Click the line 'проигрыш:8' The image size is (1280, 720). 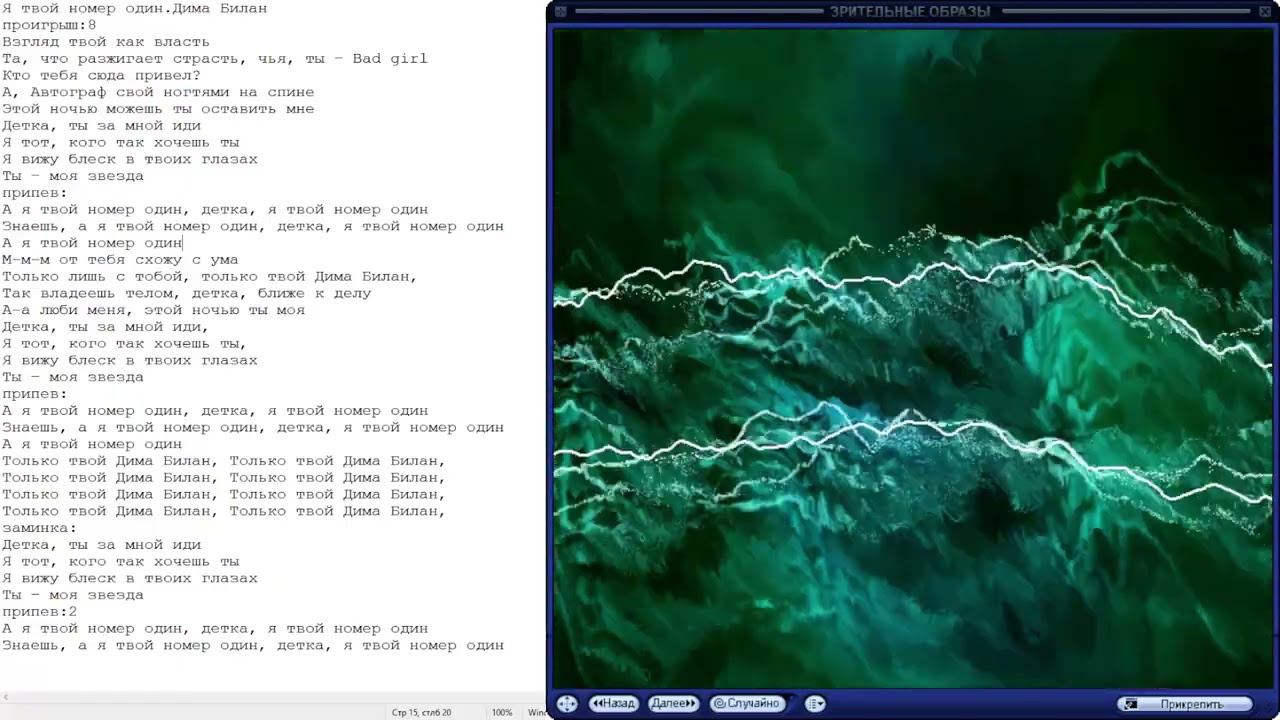(49, 25)
